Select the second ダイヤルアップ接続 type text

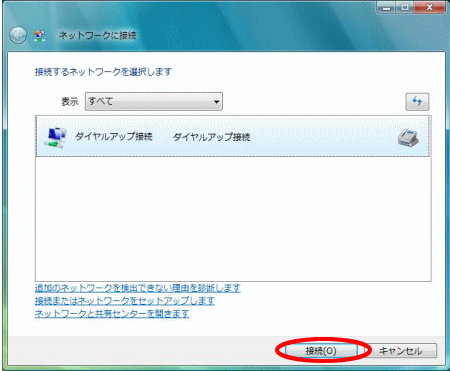point(211,137)
